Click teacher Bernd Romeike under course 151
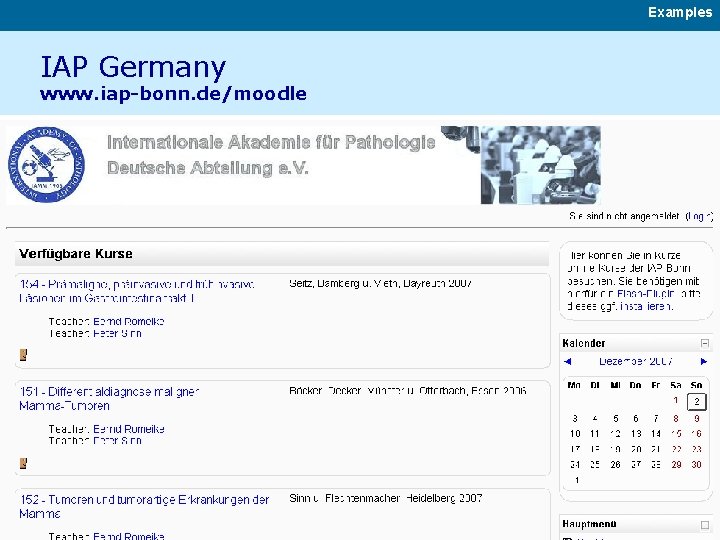The image size is (720, 540). pos(129,429)
